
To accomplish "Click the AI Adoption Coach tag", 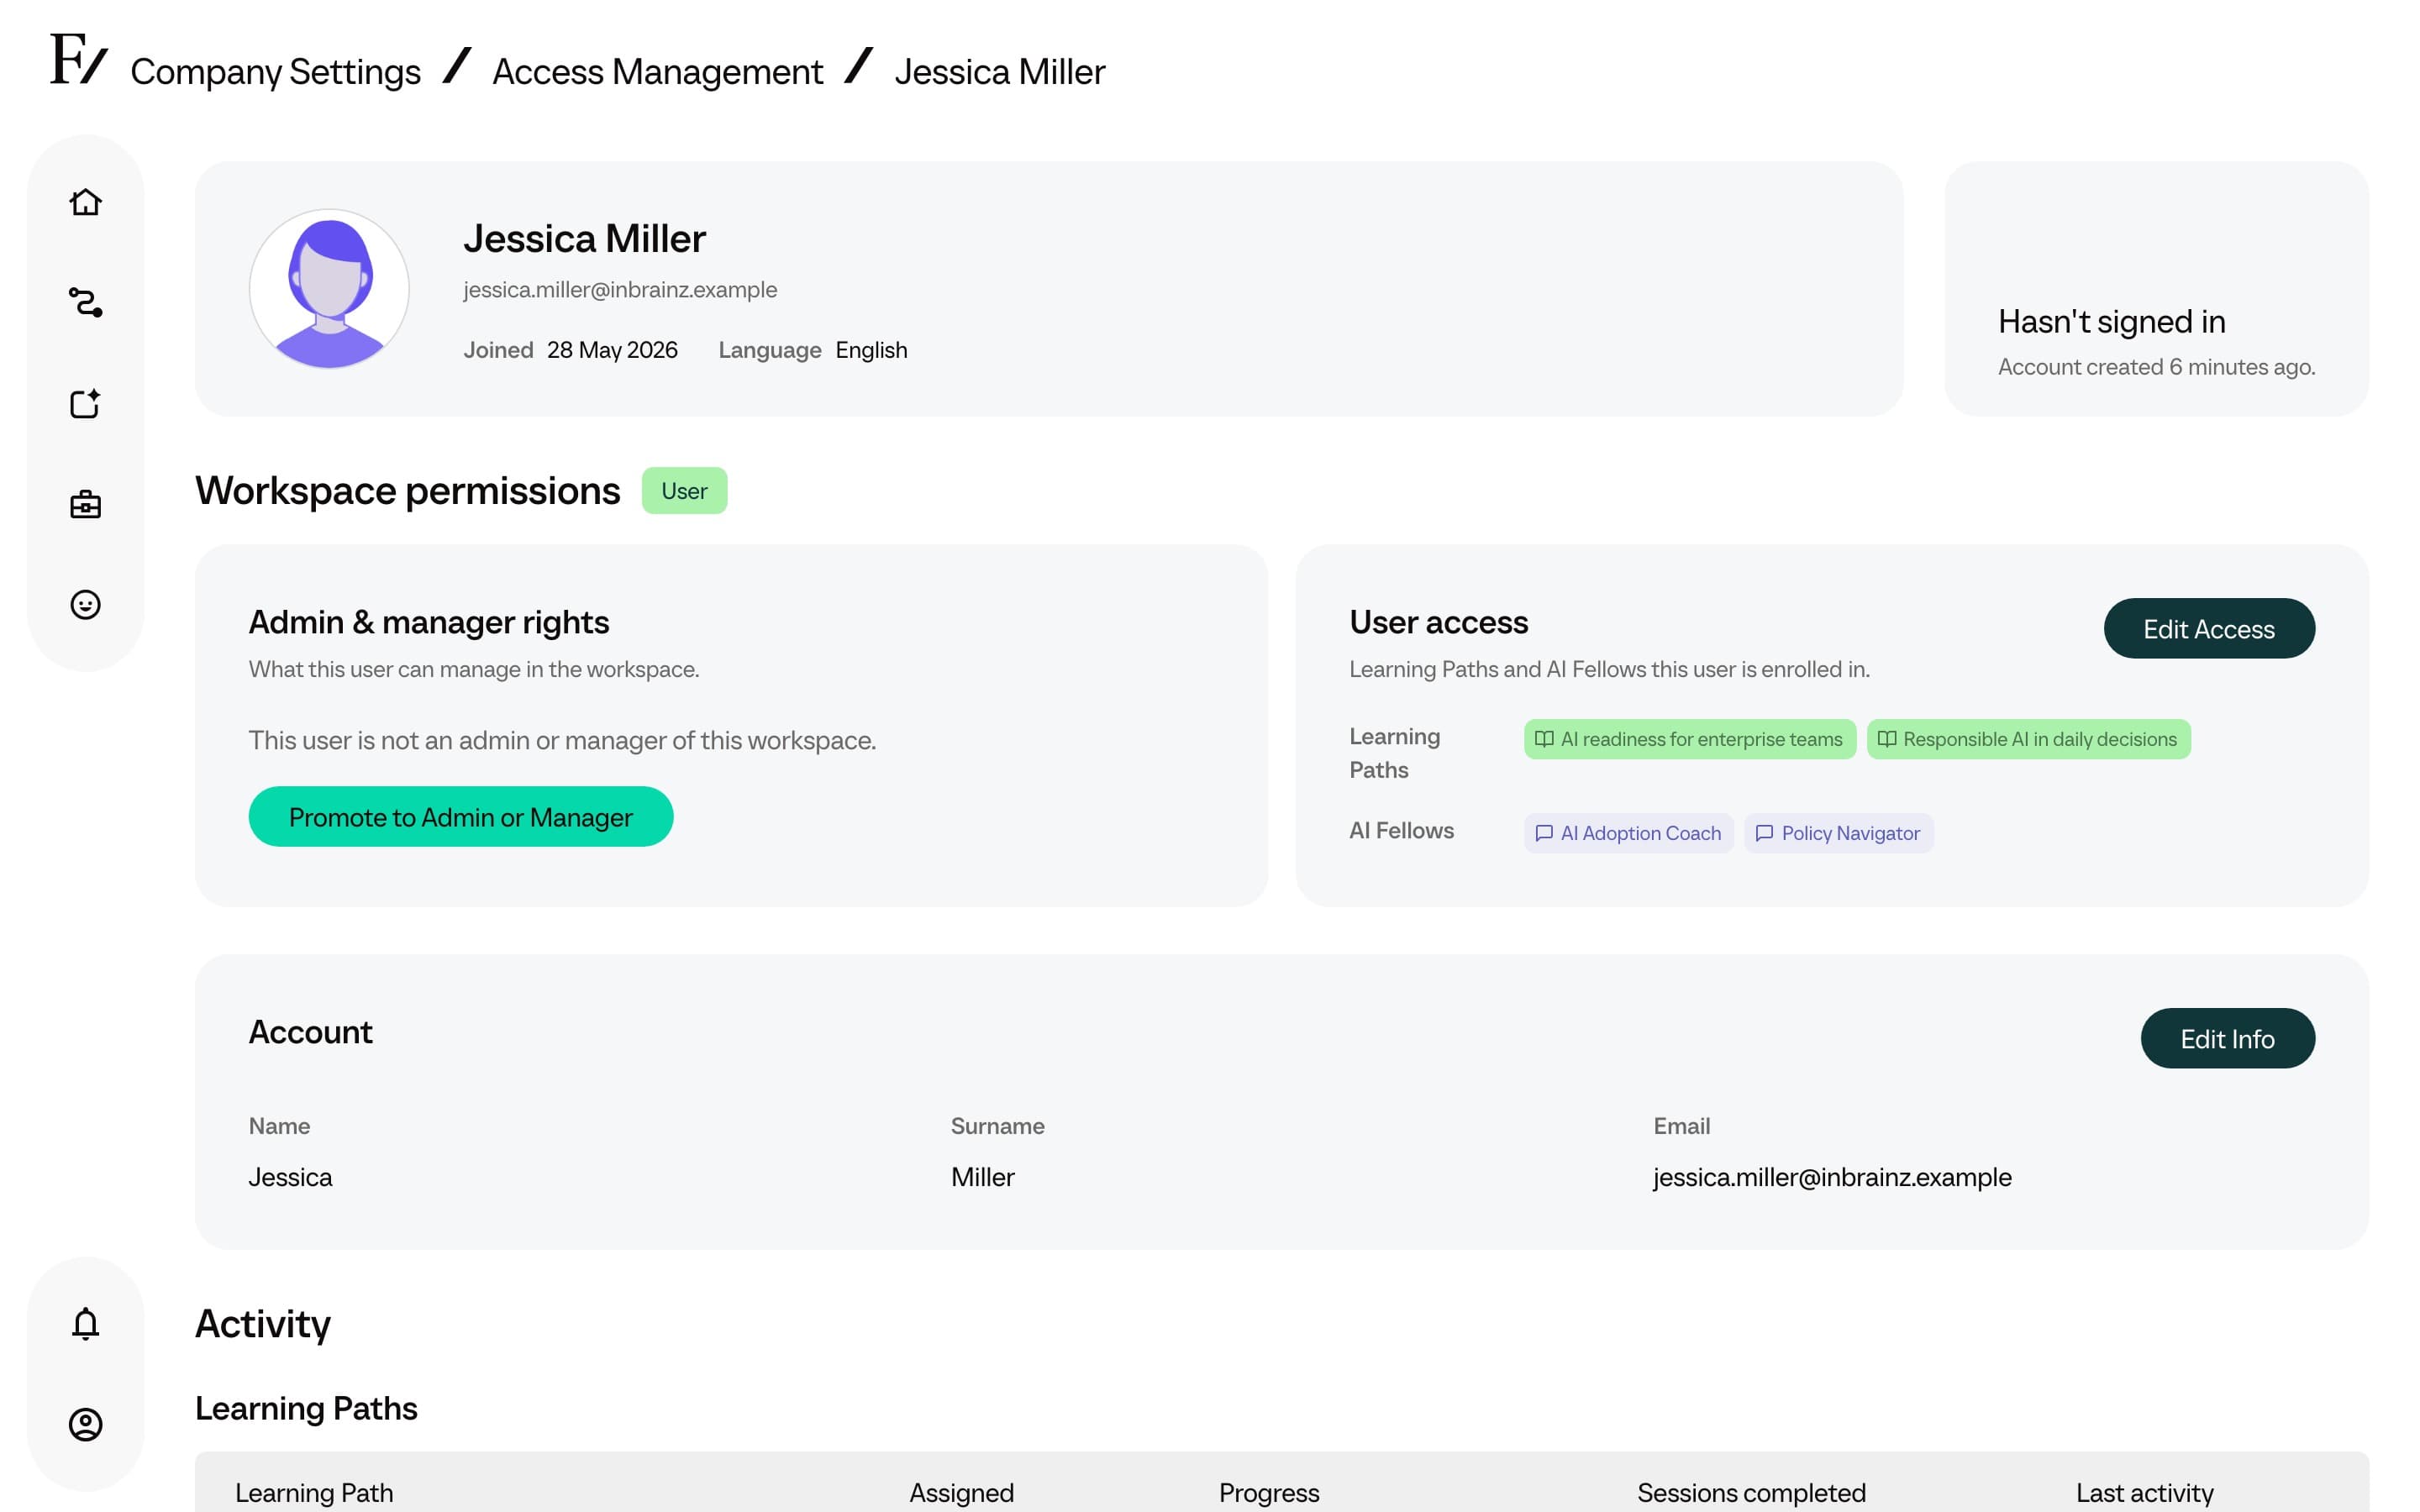I will click(1628, 833).
